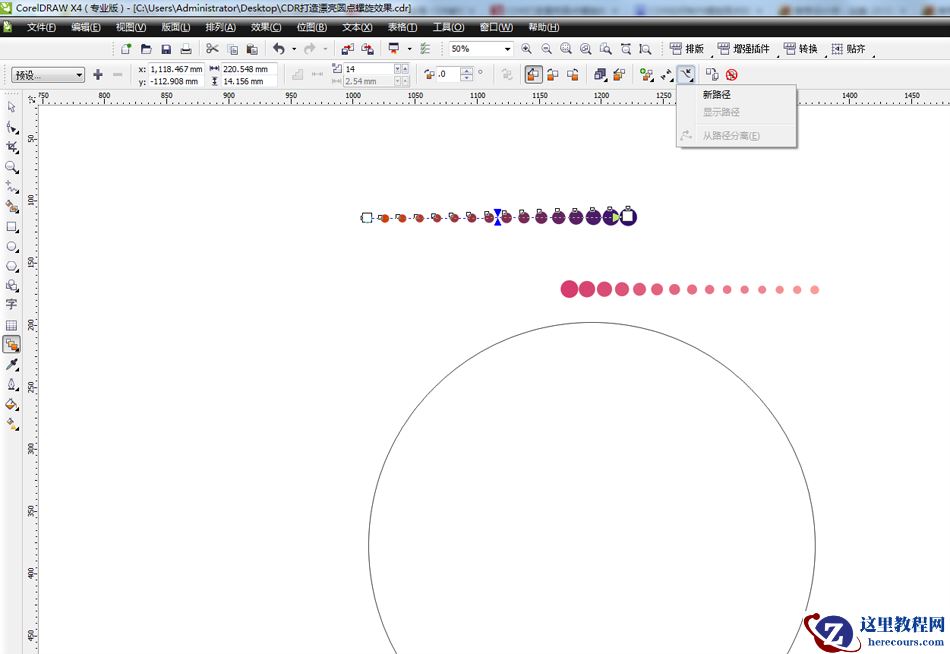Select the Ellipse tool
950x654 pixels.
pyautogui.click(x=12, y=247)
